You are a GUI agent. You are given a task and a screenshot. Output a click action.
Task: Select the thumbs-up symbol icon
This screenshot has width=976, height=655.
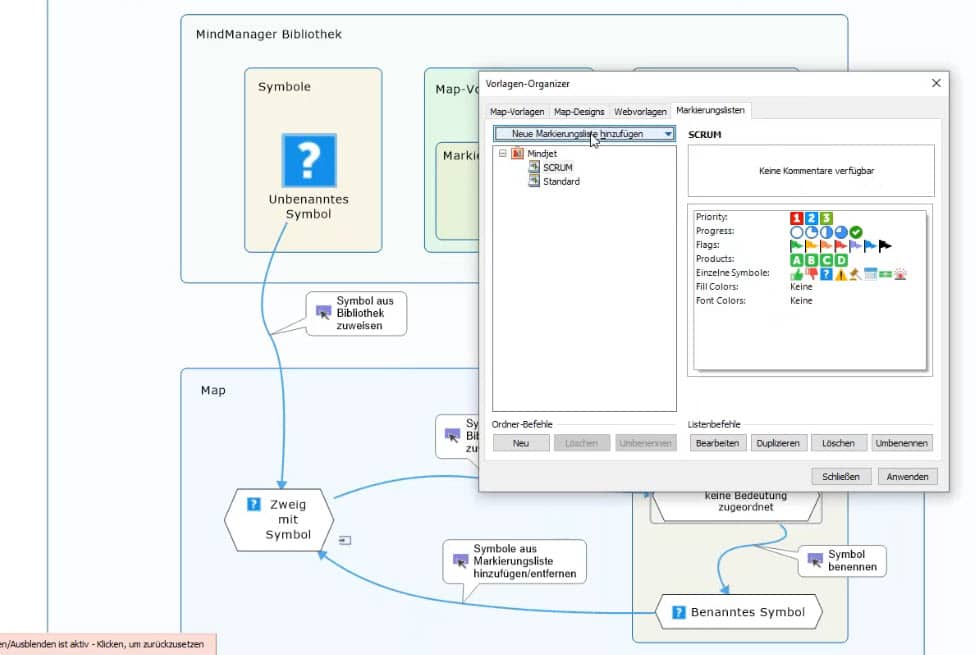798,273
